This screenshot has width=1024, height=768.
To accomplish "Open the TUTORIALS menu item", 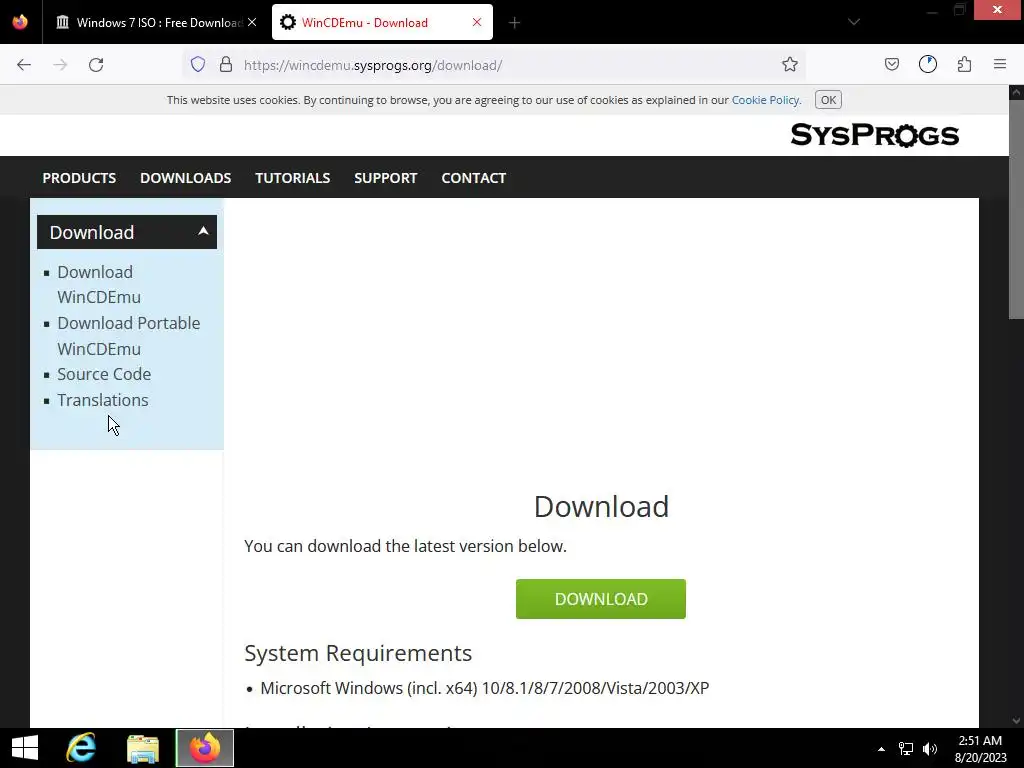I will (293, 178).
